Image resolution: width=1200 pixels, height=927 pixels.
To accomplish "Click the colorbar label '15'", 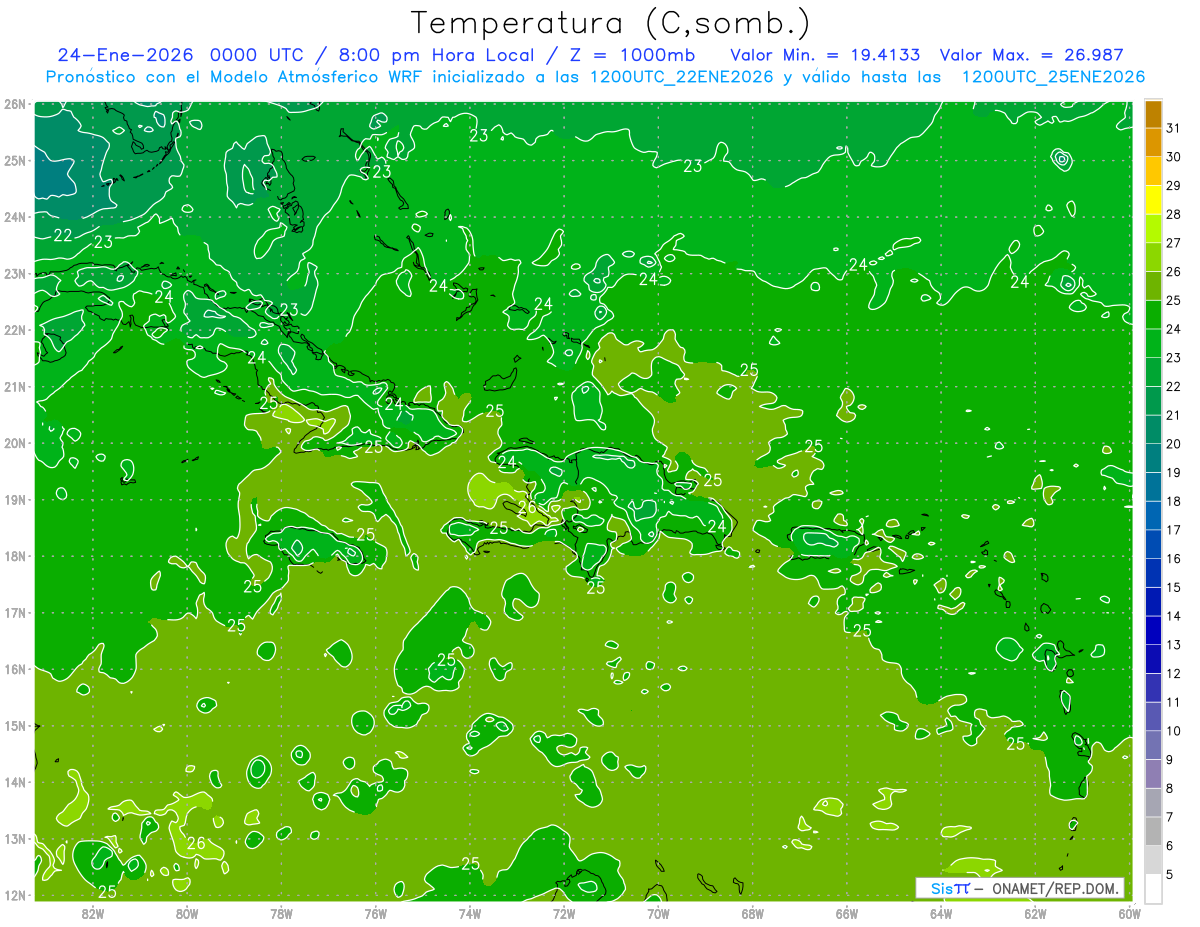I will point(1173,587).
